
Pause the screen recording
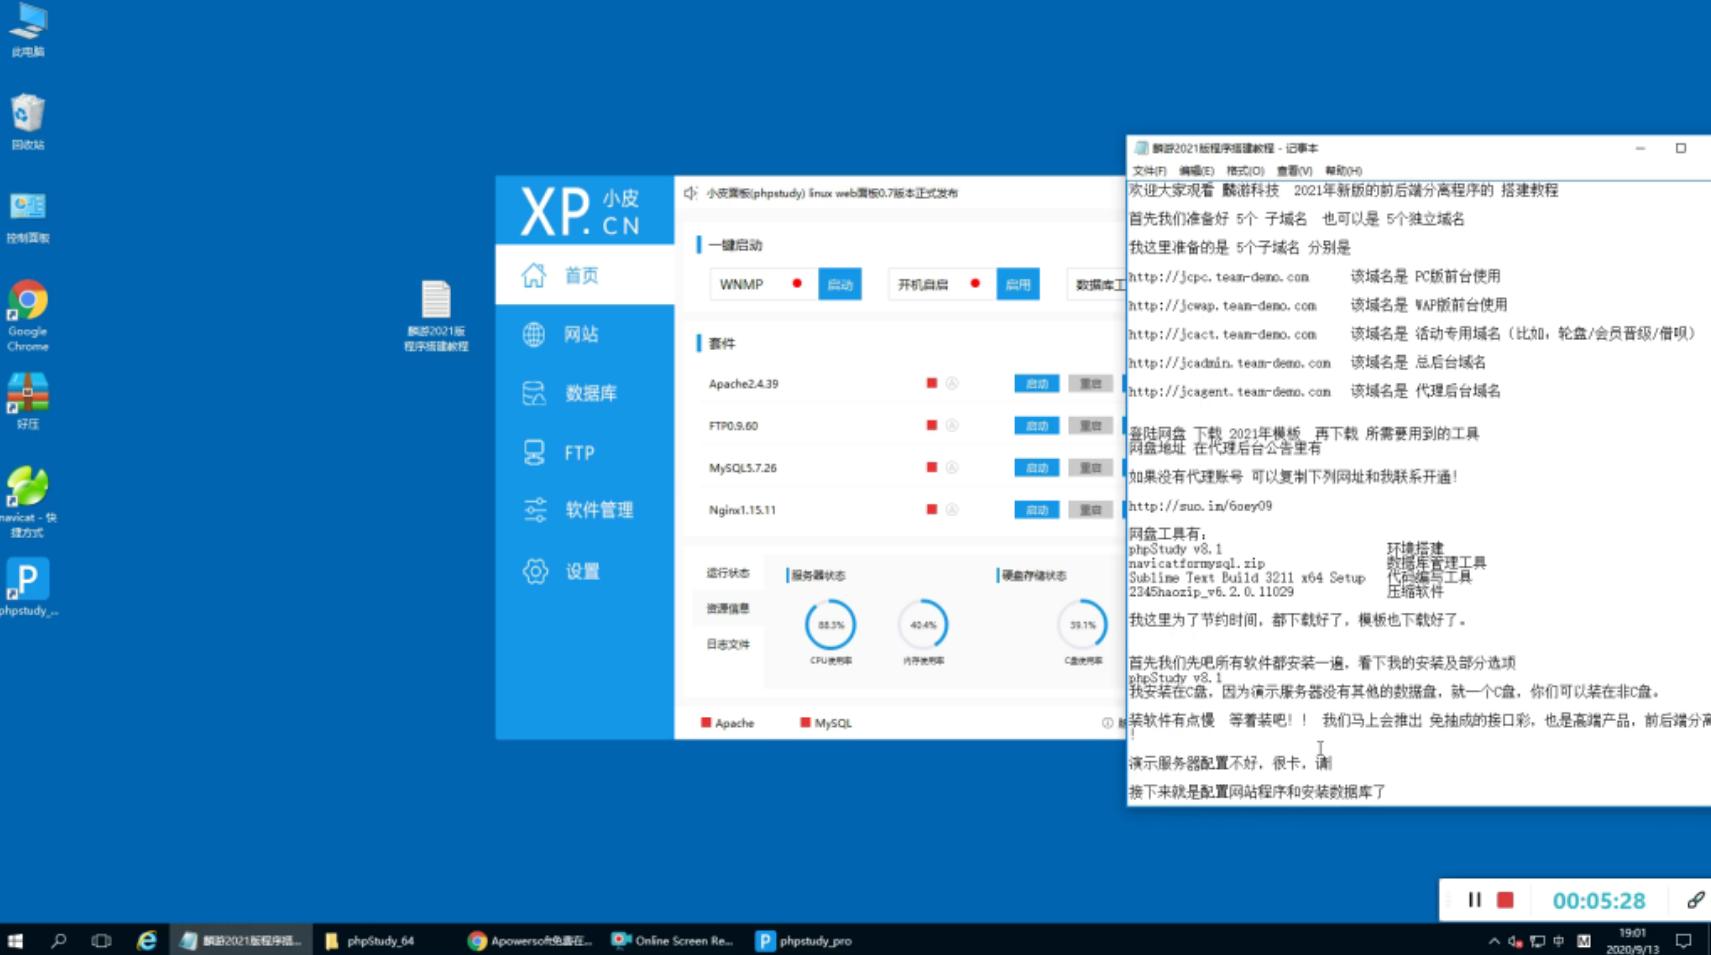[x=1474, y=900]
